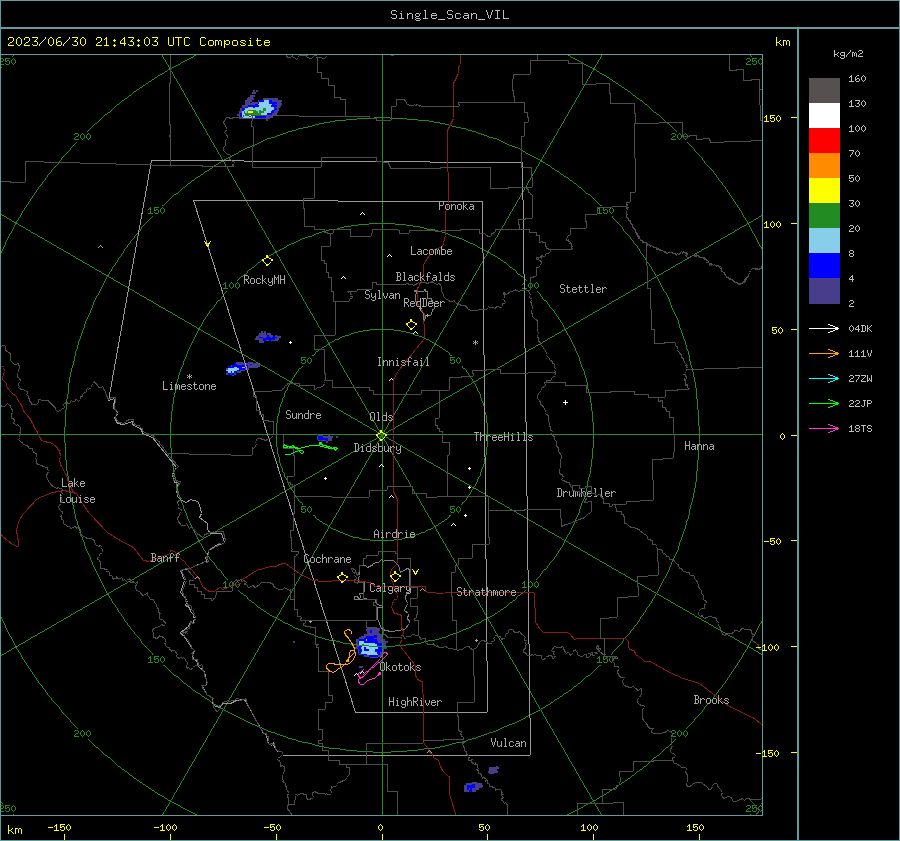
Task: Click the gray 130-160 color swatch
Action: (824, 91)
